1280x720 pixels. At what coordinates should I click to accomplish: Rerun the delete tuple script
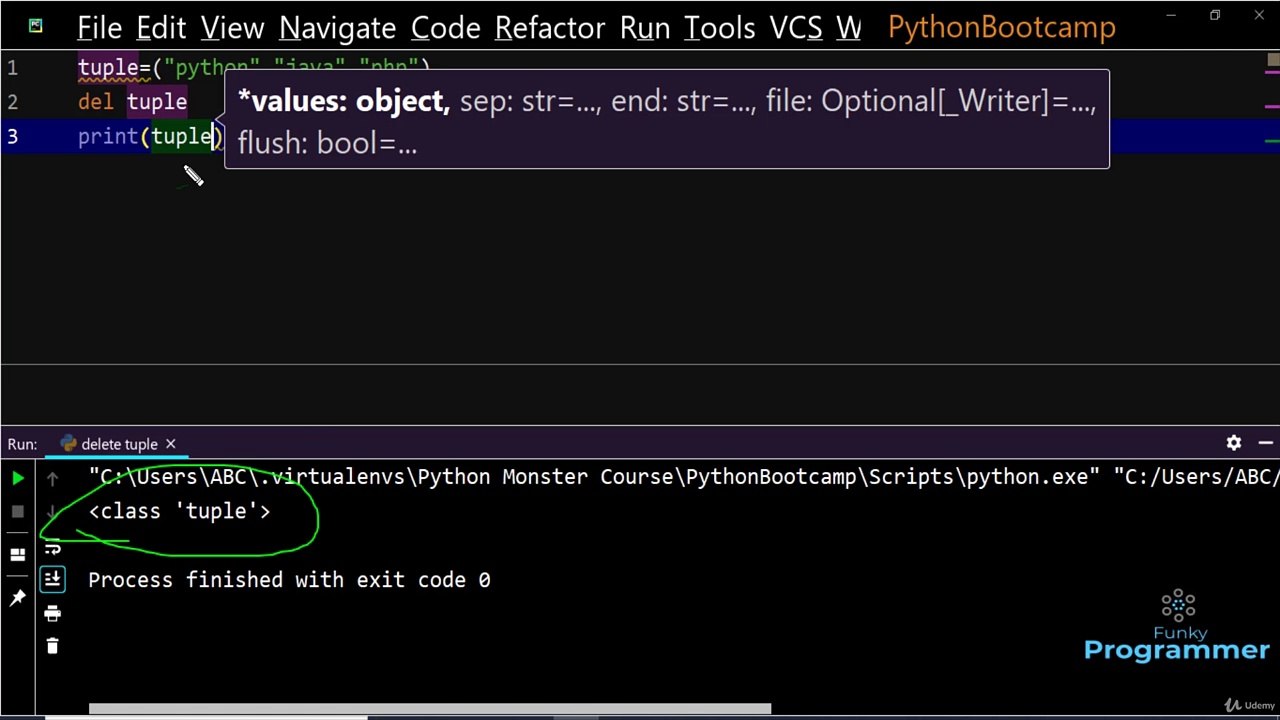(x=17, y=479)
